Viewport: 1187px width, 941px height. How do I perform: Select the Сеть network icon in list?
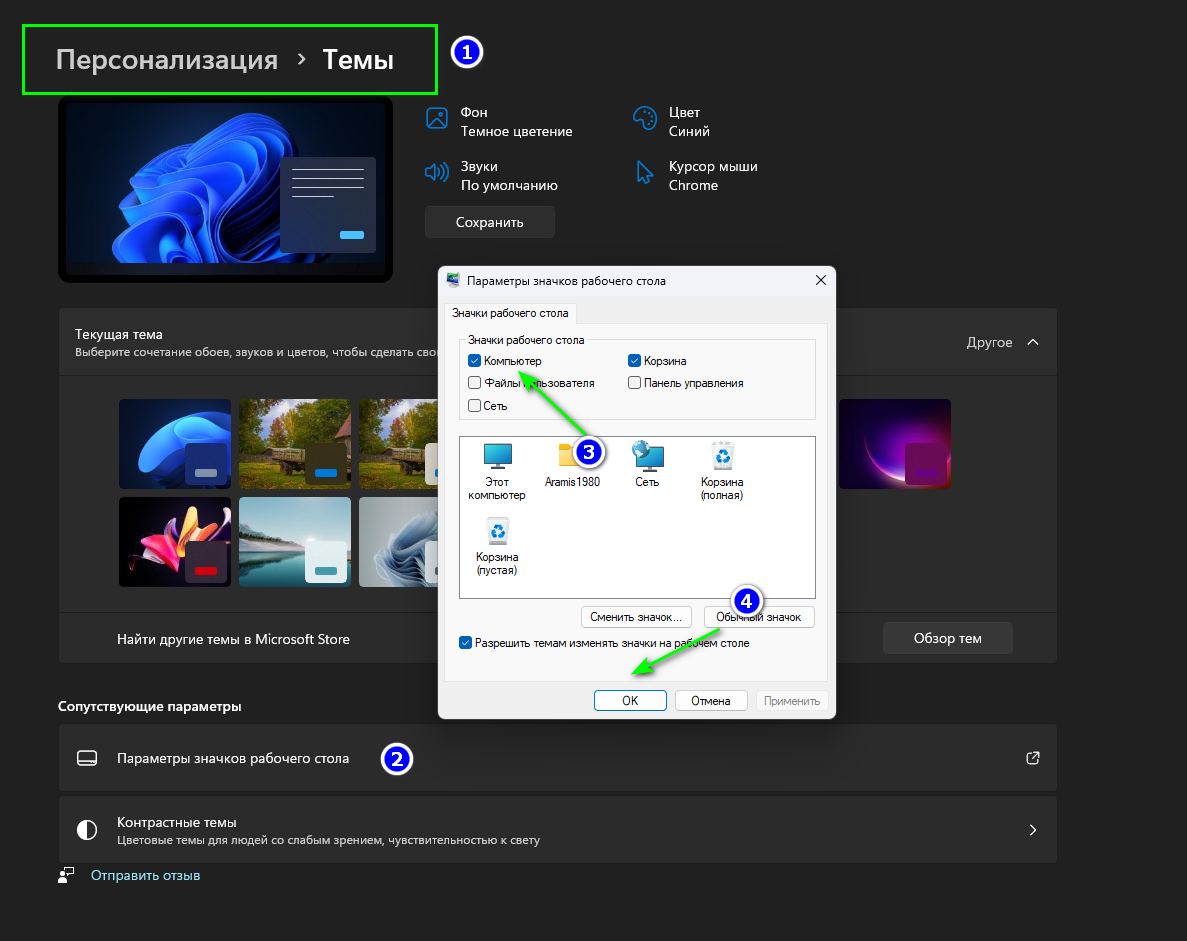[647, 465]
